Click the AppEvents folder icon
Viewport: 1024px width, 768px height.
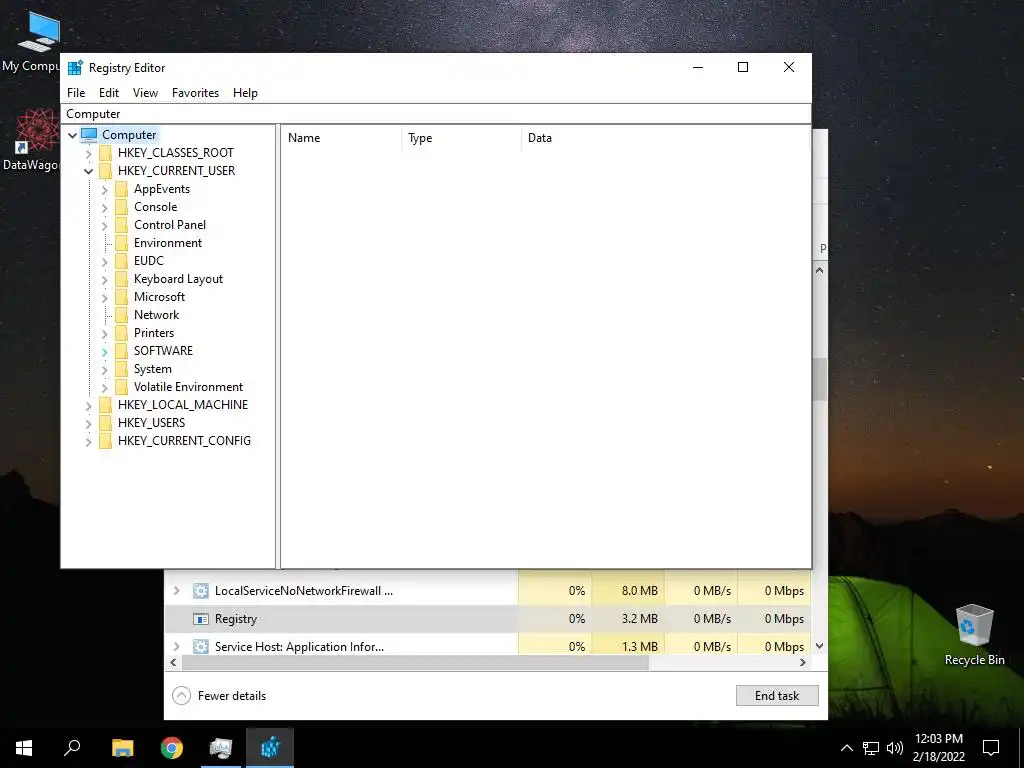121,189
